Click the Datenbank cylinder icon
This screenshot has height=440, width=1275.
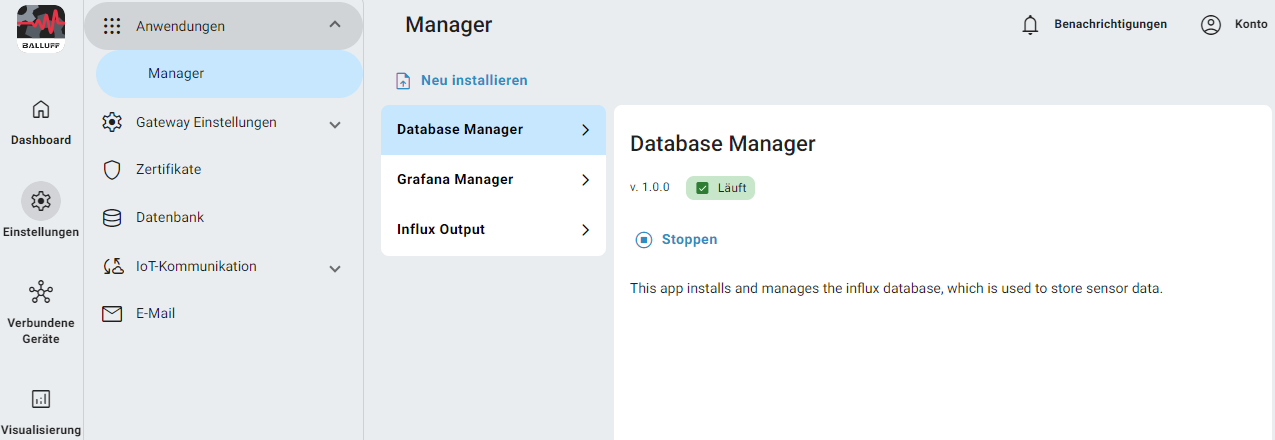pyautogui.click(x=113, y=218)
